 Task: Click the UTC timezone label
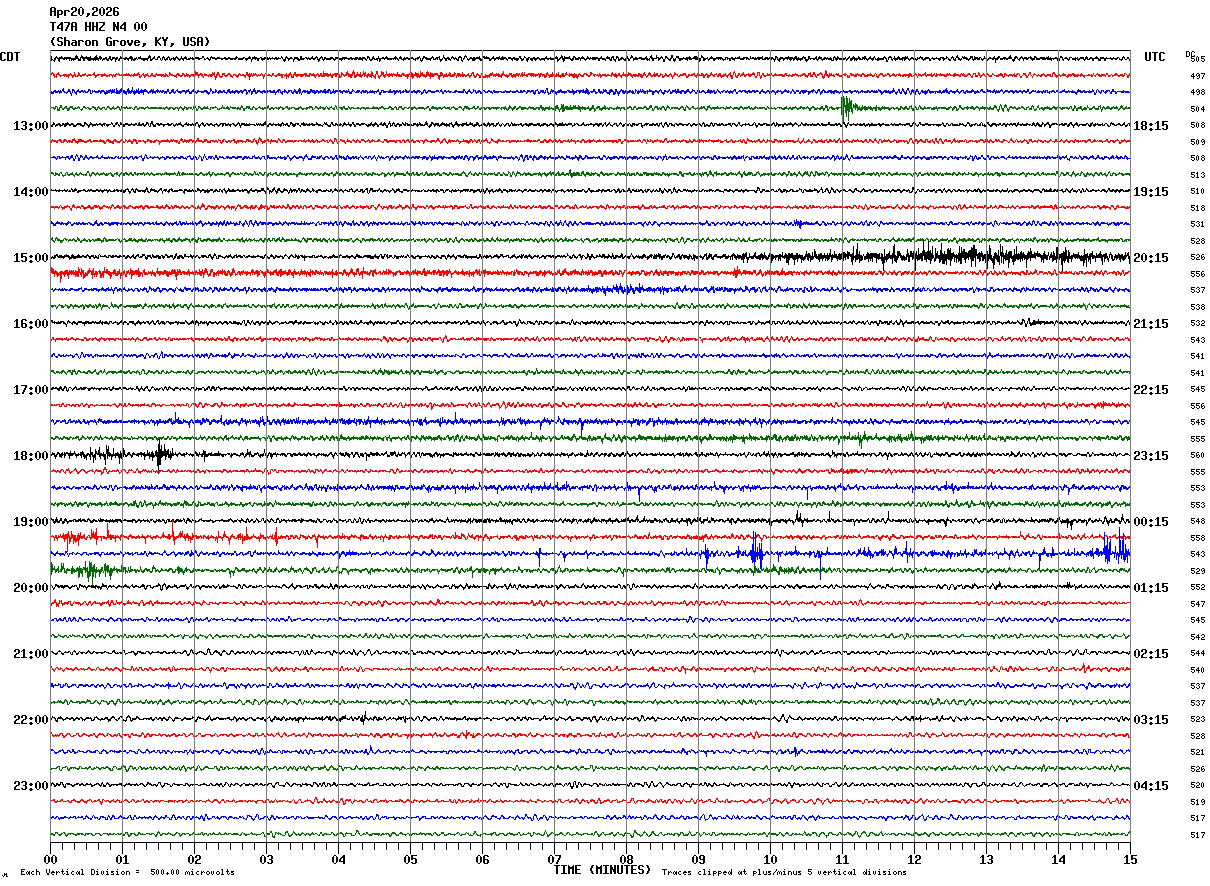(x=1155, y=57)
